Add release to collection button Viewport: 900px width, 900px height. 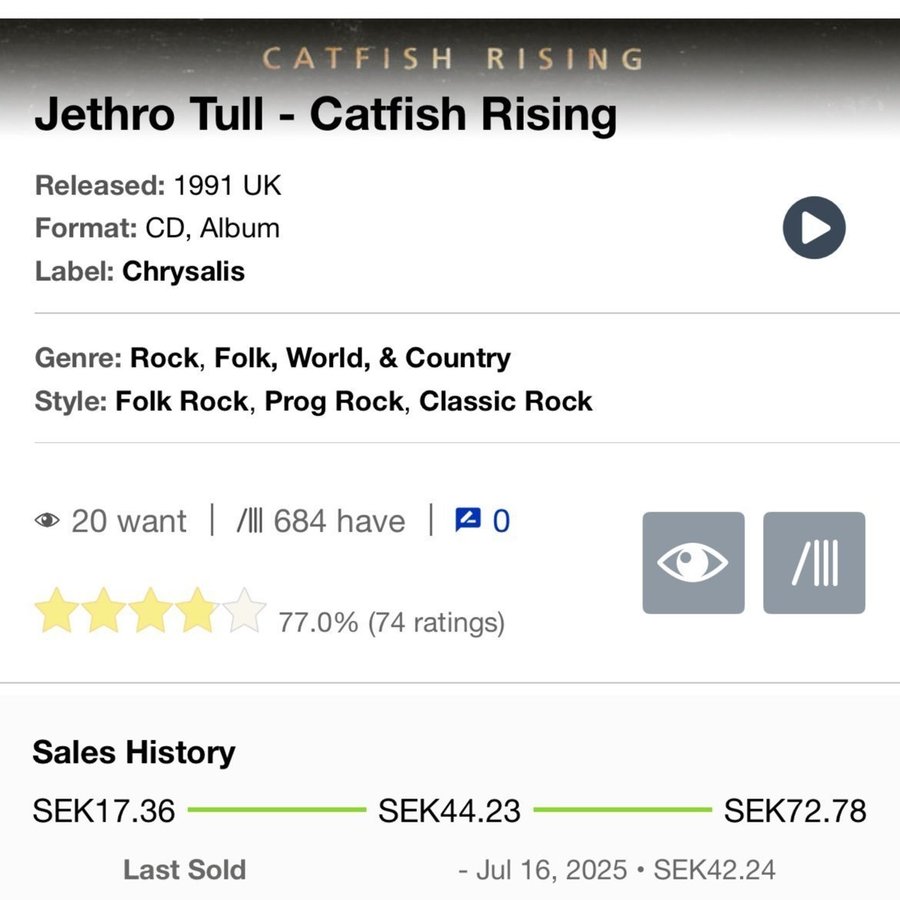point(814,563)
